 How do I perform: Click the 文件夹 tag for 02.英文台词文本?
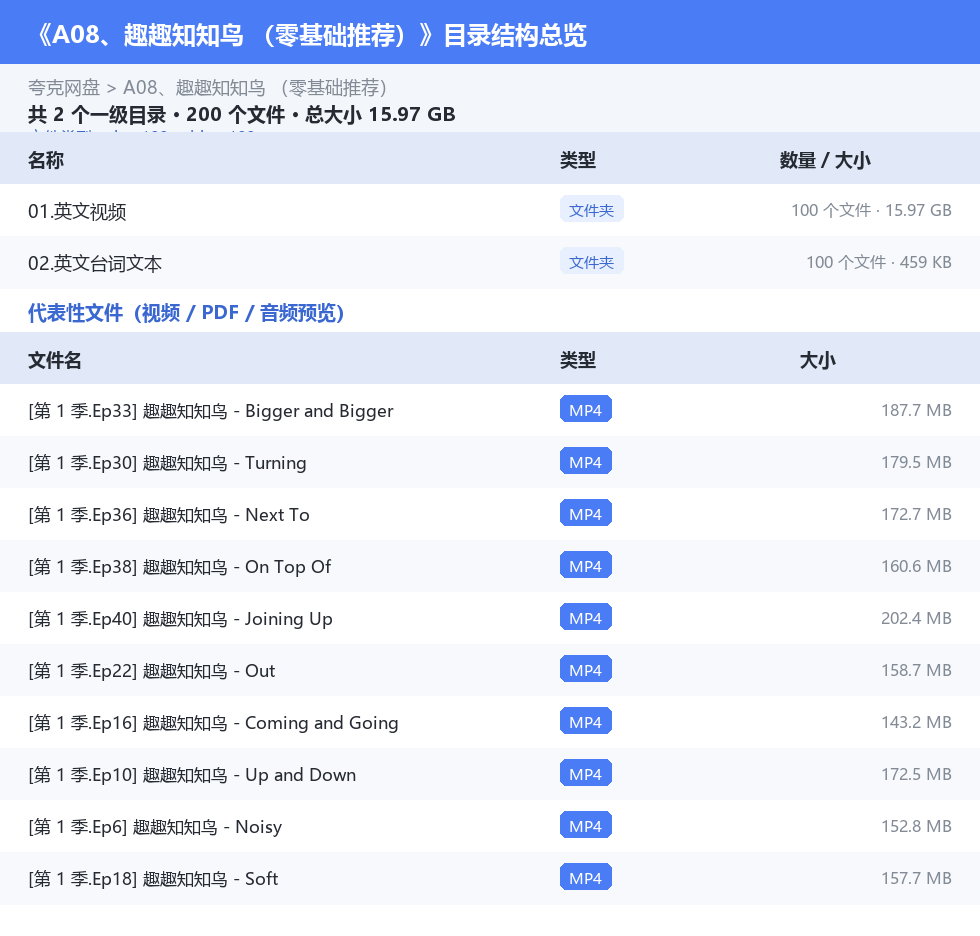tap(591, 262)
